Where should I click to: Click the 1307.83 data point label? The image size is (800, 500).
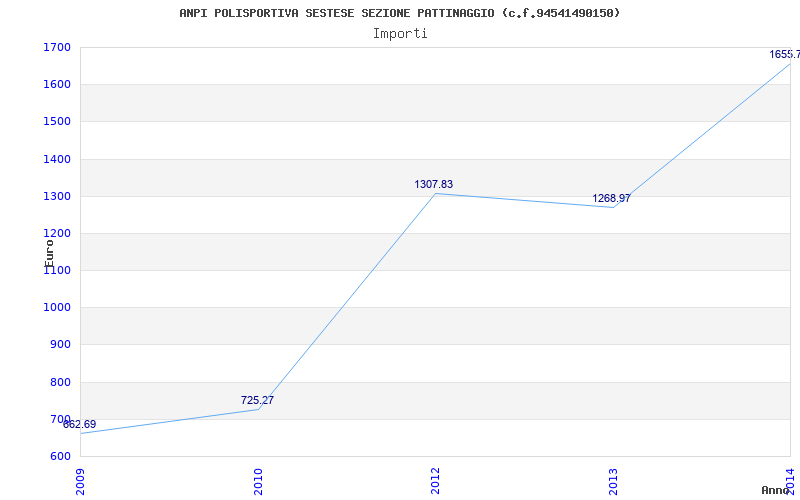434,185
